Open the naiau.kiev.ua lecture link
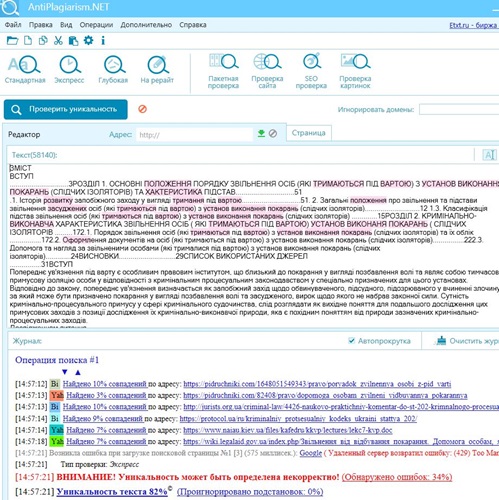The width and height of the screenshot is (499, 500). (x=288, y=430)
